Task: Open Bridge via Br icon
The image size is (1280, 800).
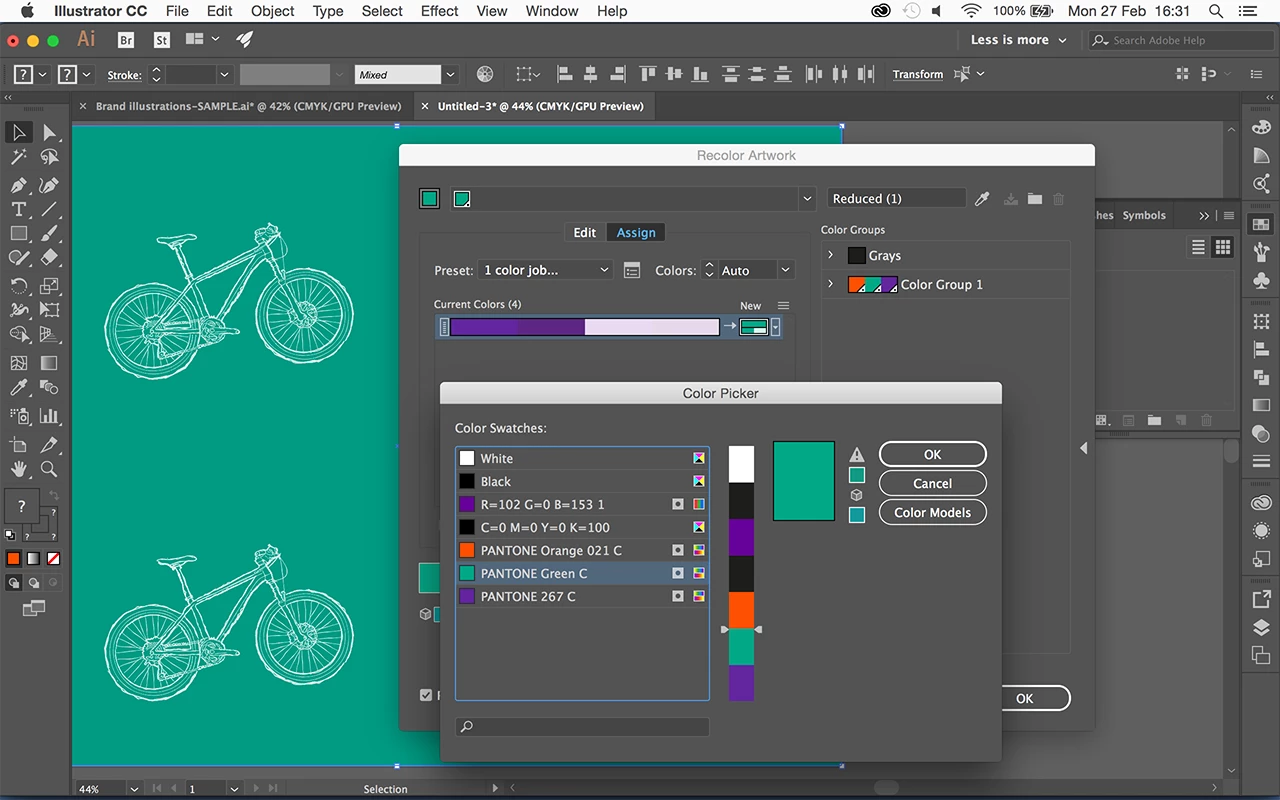Action: click(126, 40)
